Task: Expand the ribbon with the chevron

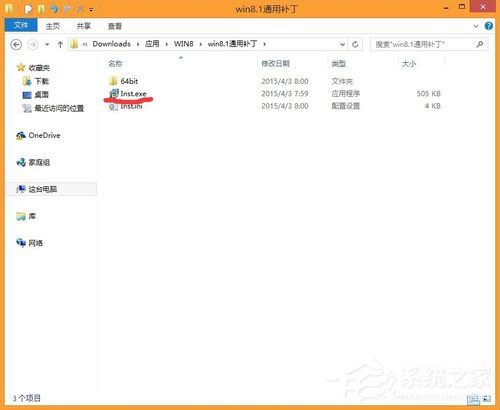Action: 476,26
